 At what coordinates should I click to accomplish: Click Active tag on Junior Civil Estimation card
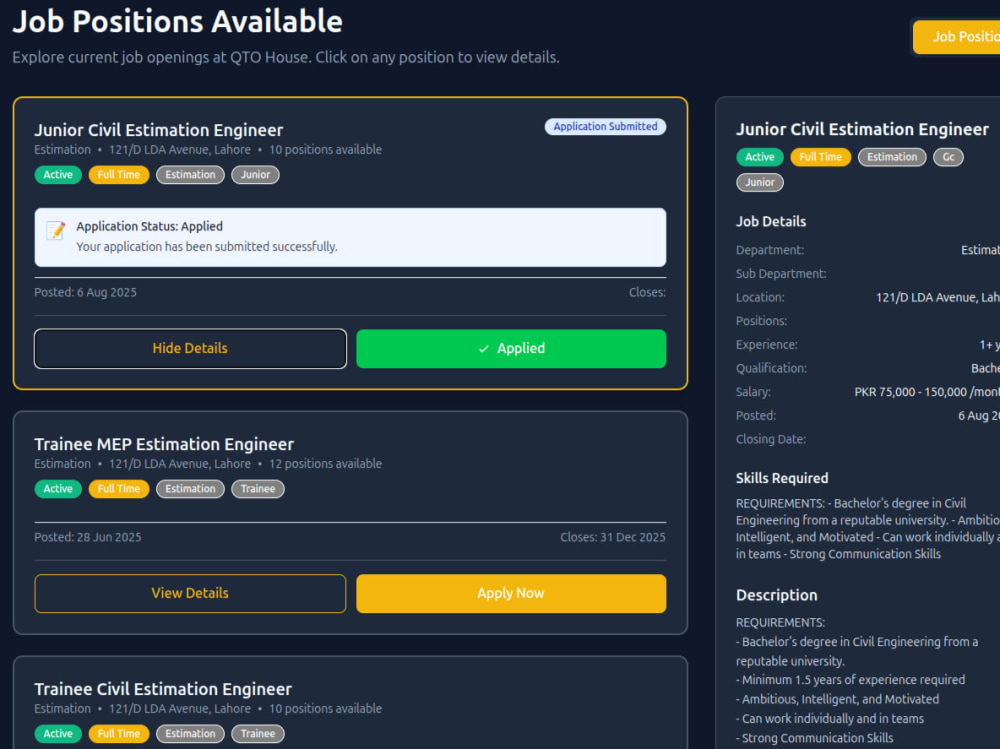(58, 175)
